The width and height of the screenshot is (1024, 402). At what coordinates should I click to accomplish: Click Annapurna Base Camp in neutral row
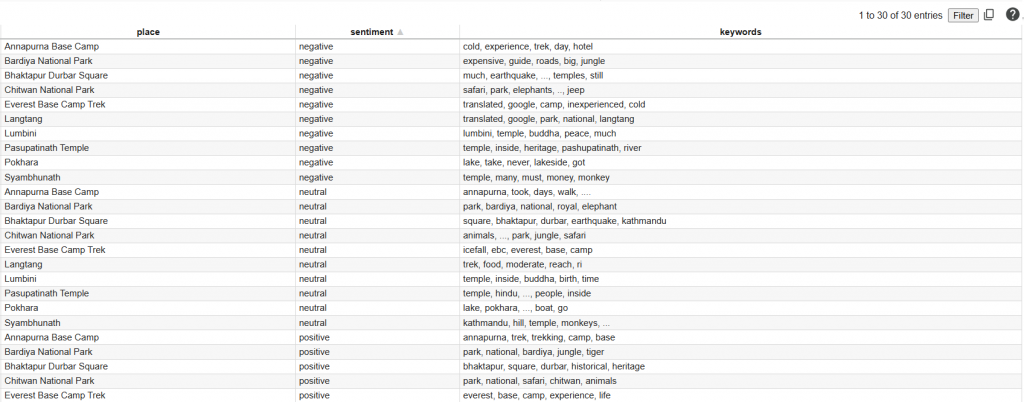click(52, 192)
